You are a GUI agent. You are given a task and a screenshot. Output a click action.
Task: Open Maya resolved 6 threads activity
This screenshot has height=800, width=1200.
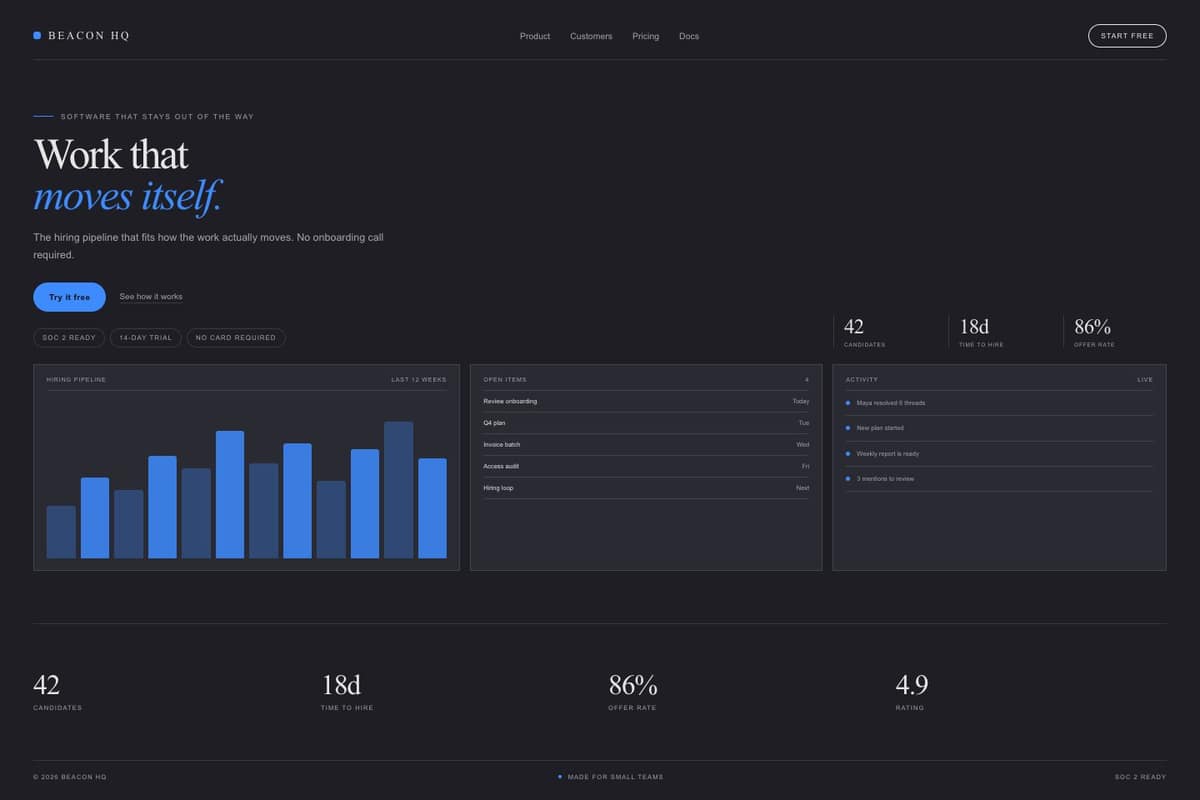(999, 403)
